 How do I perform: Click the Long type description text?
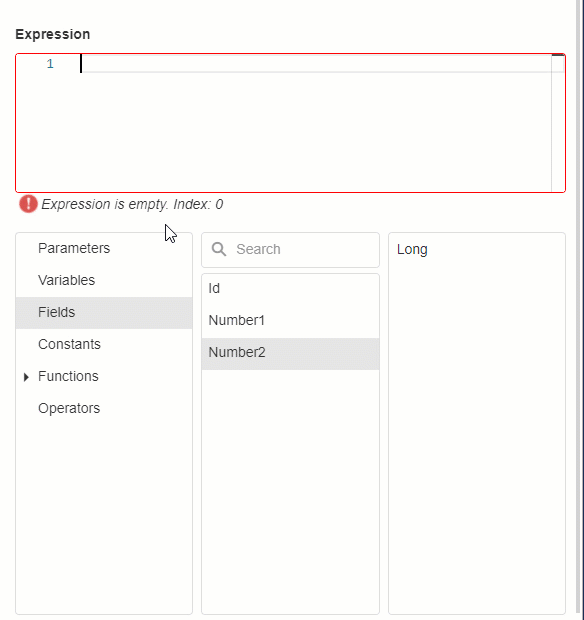coord(412,250)
